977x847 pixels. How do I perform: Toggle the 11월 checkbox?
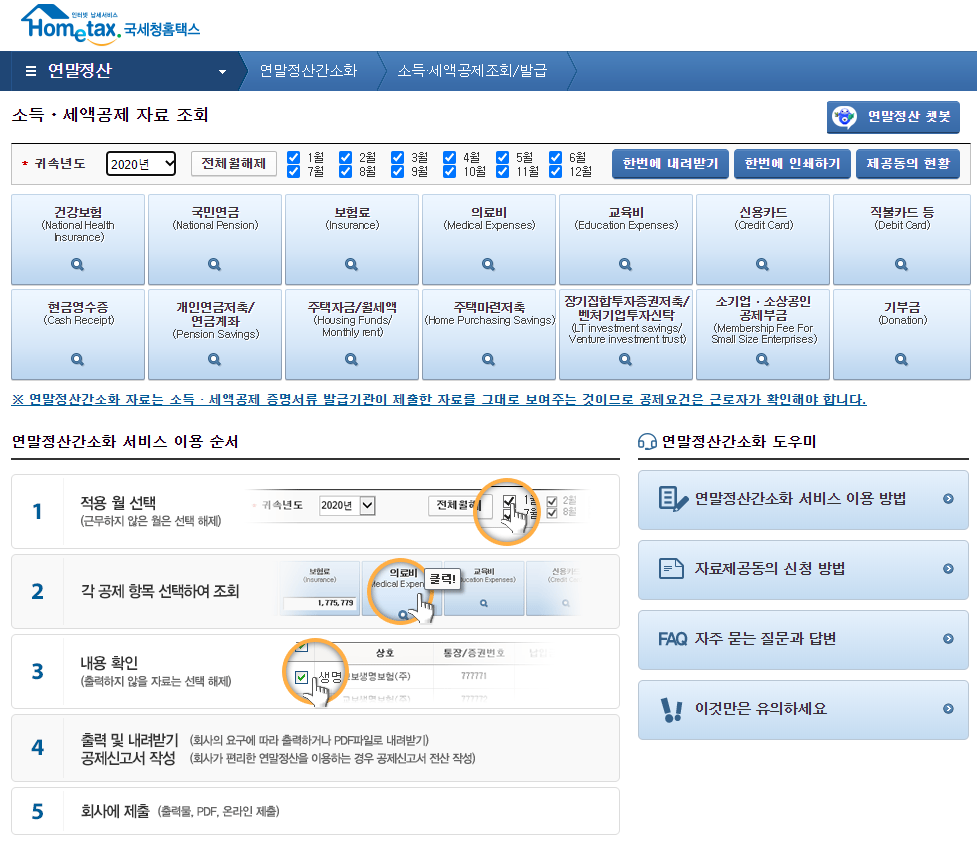tap(502, 171)
